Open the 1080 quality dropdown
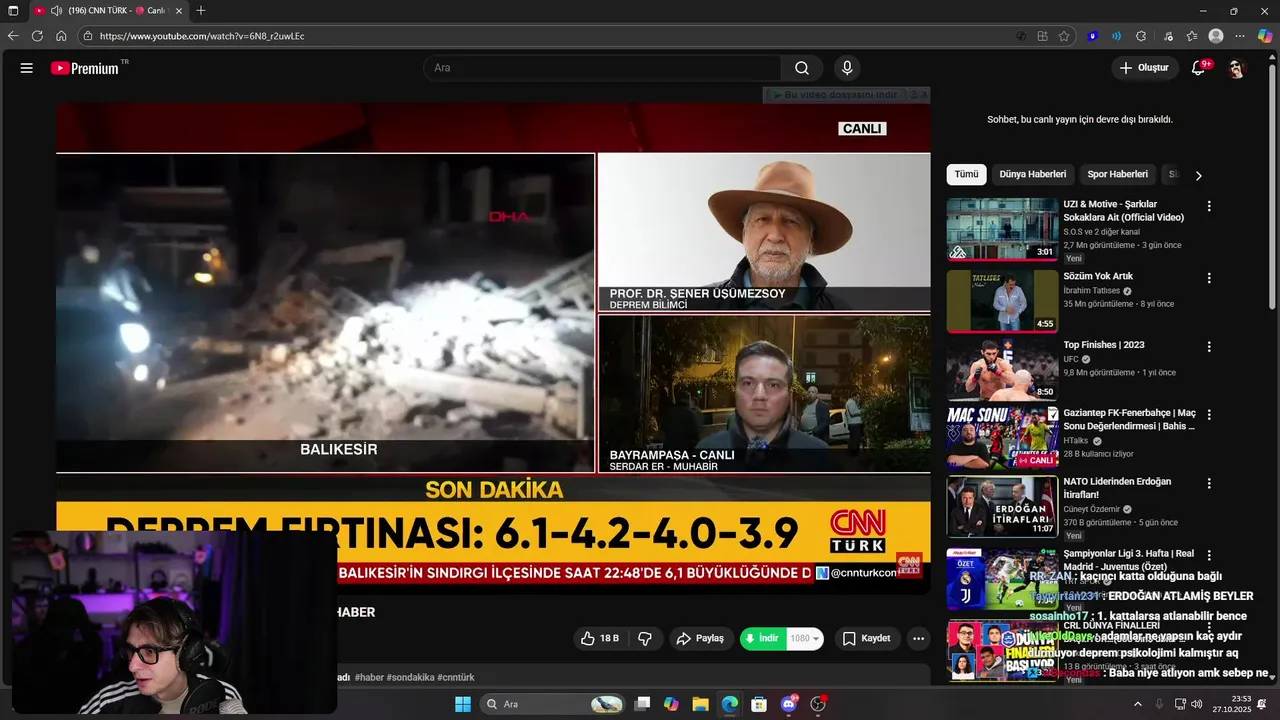This screenshot has height=720, width=1280. pyautogui.click(x=805, y=638)
